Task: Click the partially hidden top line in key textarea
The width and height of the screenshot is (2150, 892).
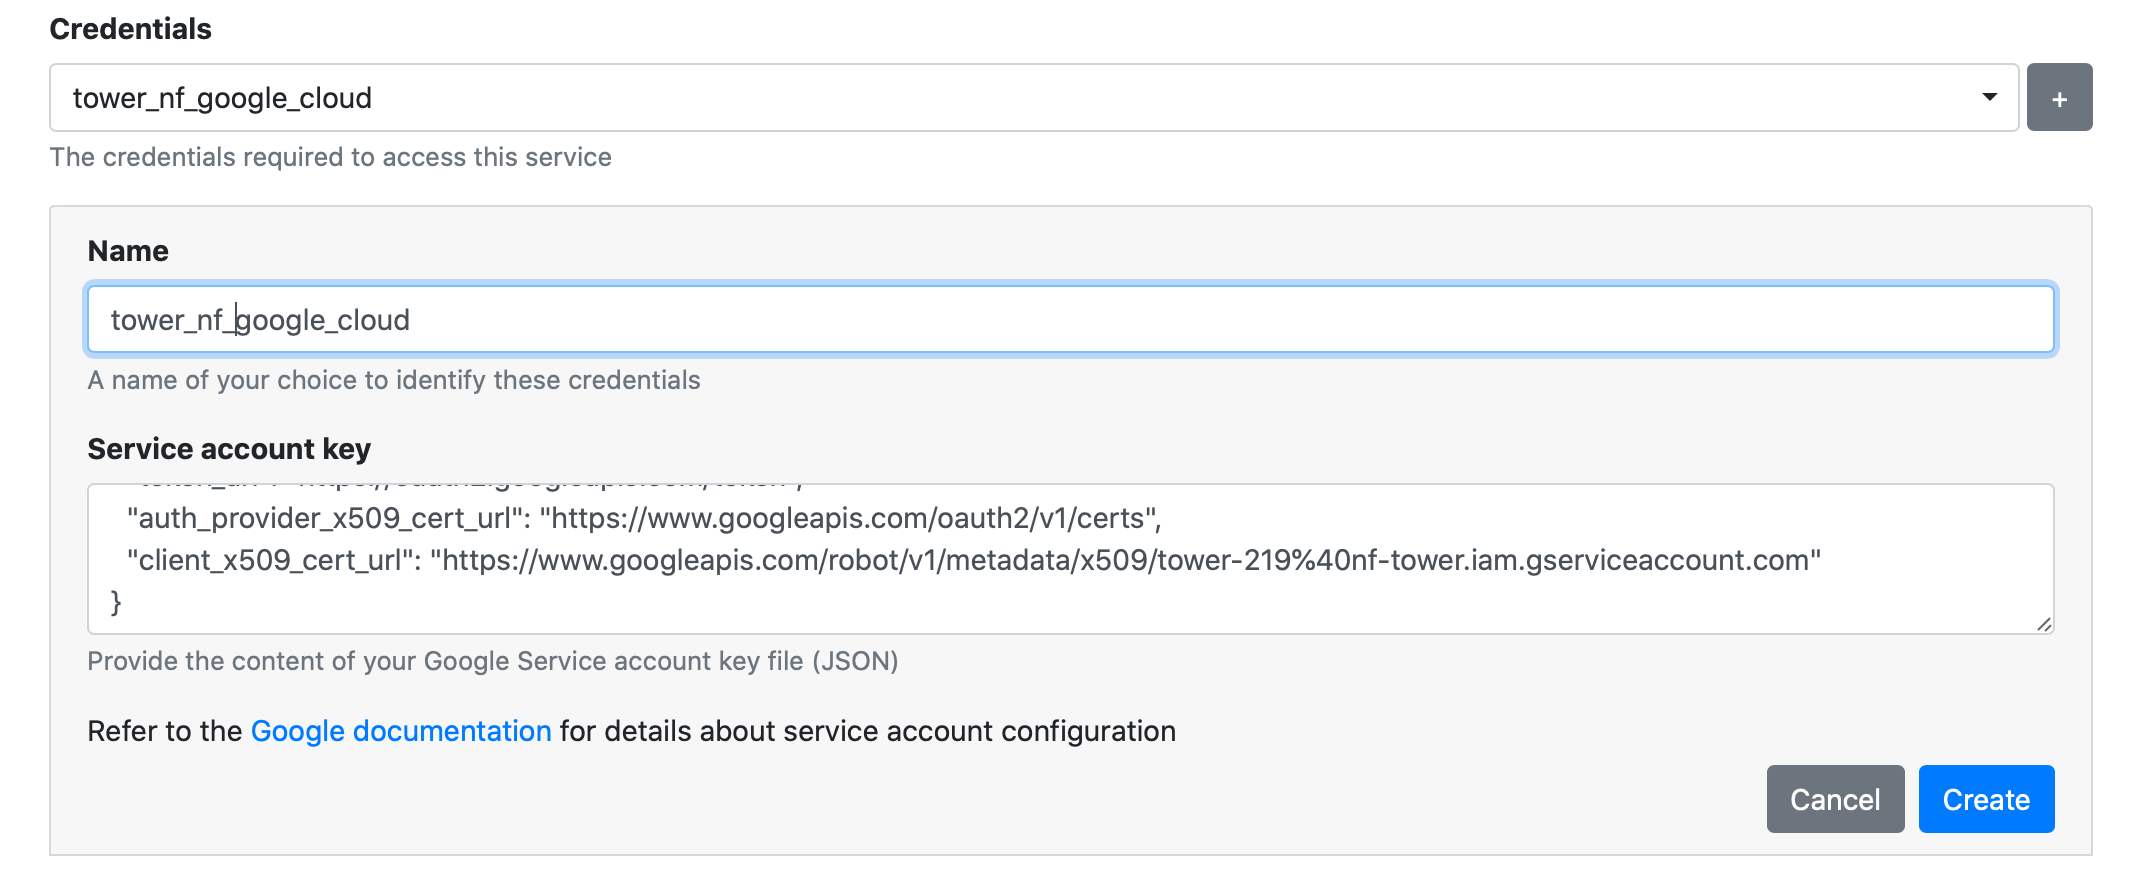Action: pos(470,487)
